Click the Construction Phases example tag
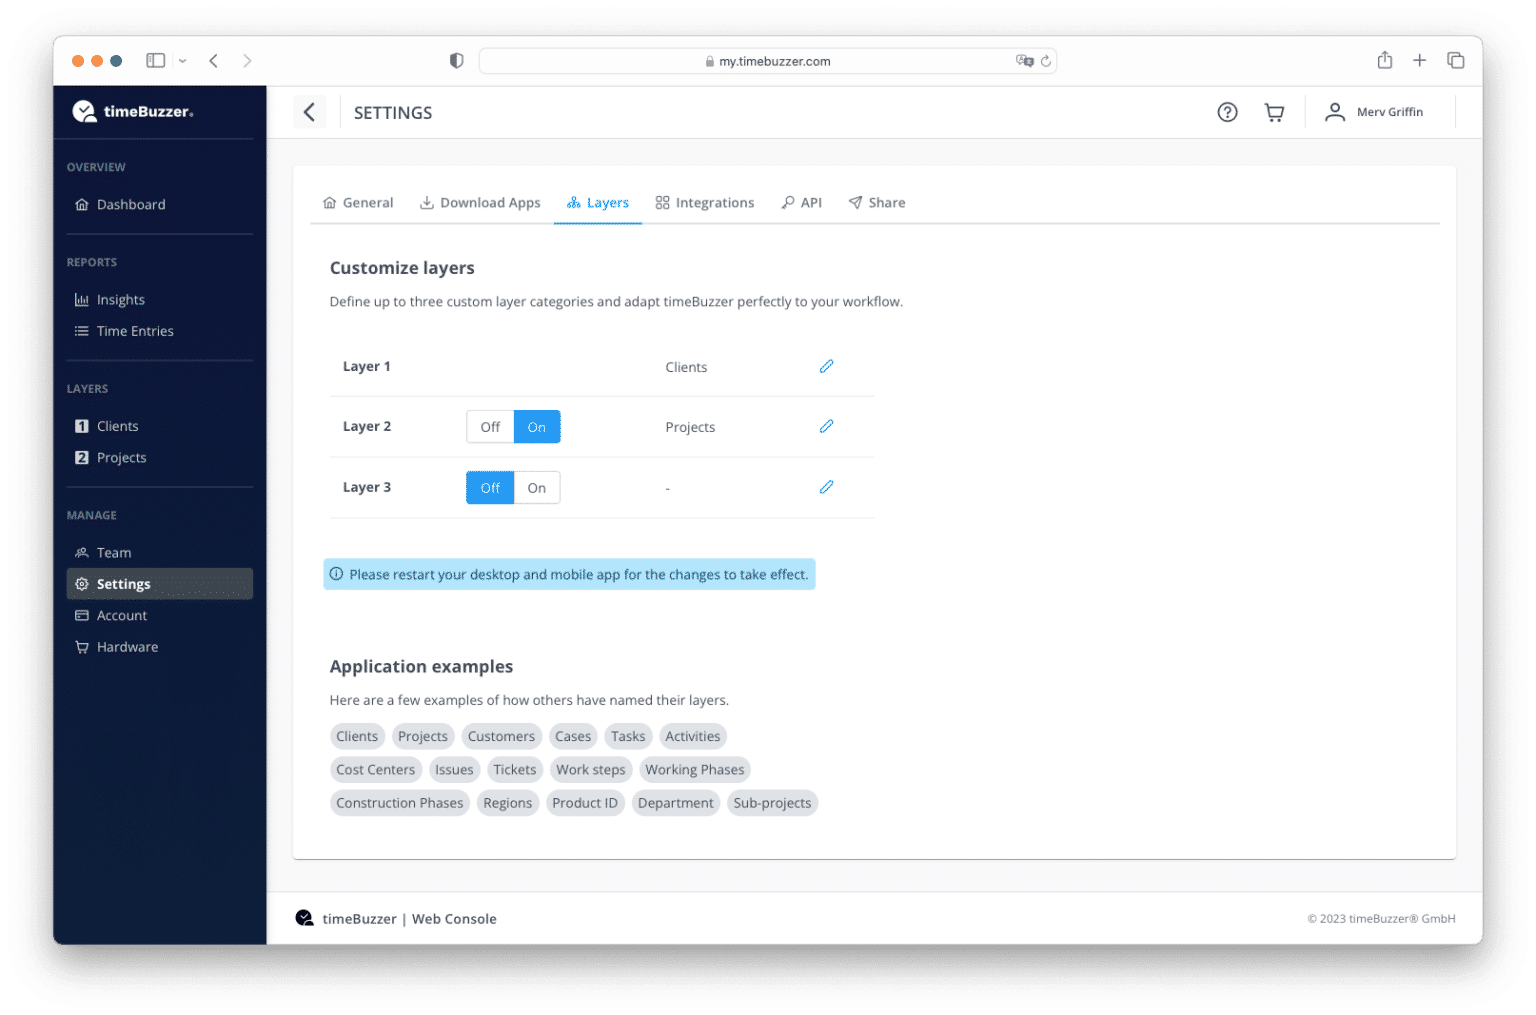 pyautogui.click(x=400, y=803)
